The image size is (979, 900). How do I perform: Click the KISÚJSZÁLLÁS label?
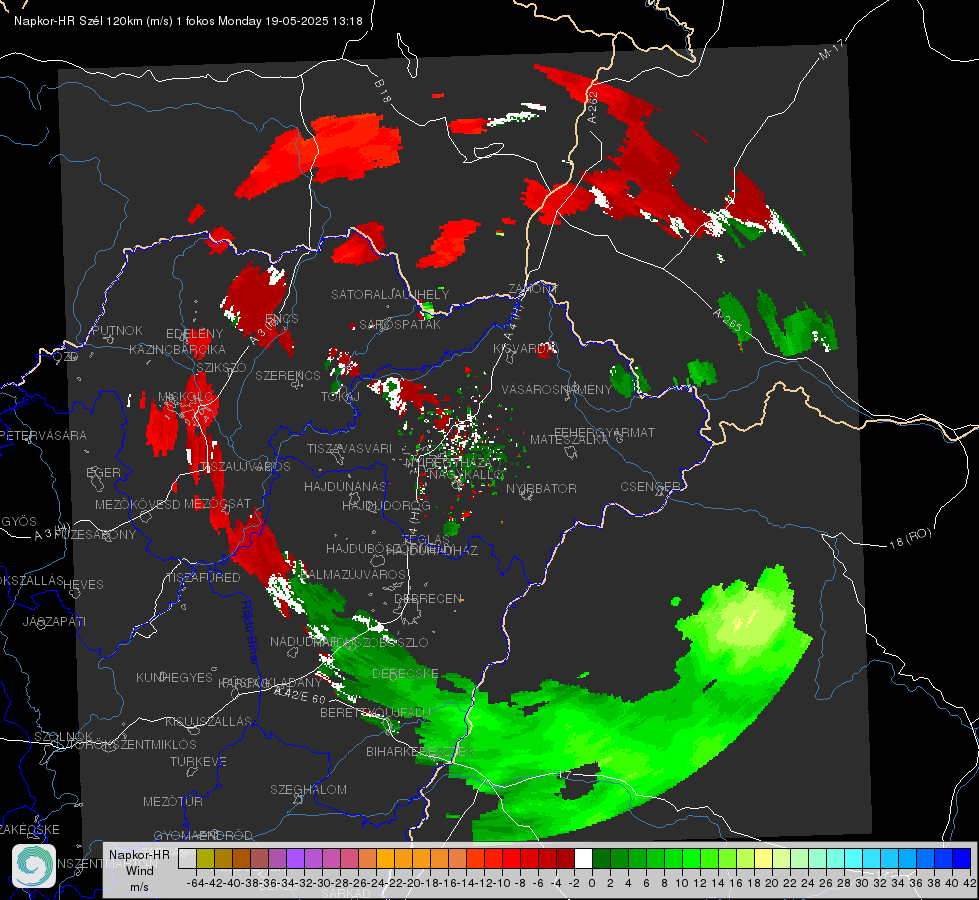coord(208,721)
